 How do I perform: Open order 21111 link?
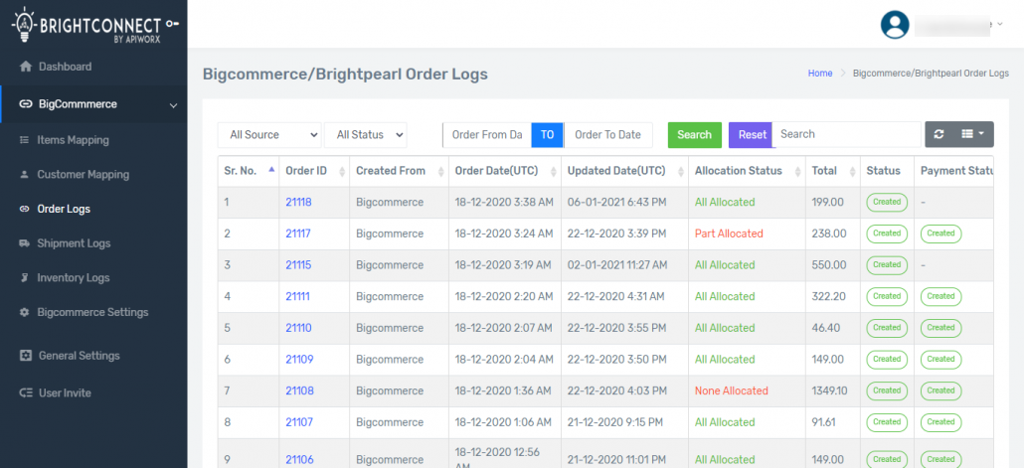(298, 296)
